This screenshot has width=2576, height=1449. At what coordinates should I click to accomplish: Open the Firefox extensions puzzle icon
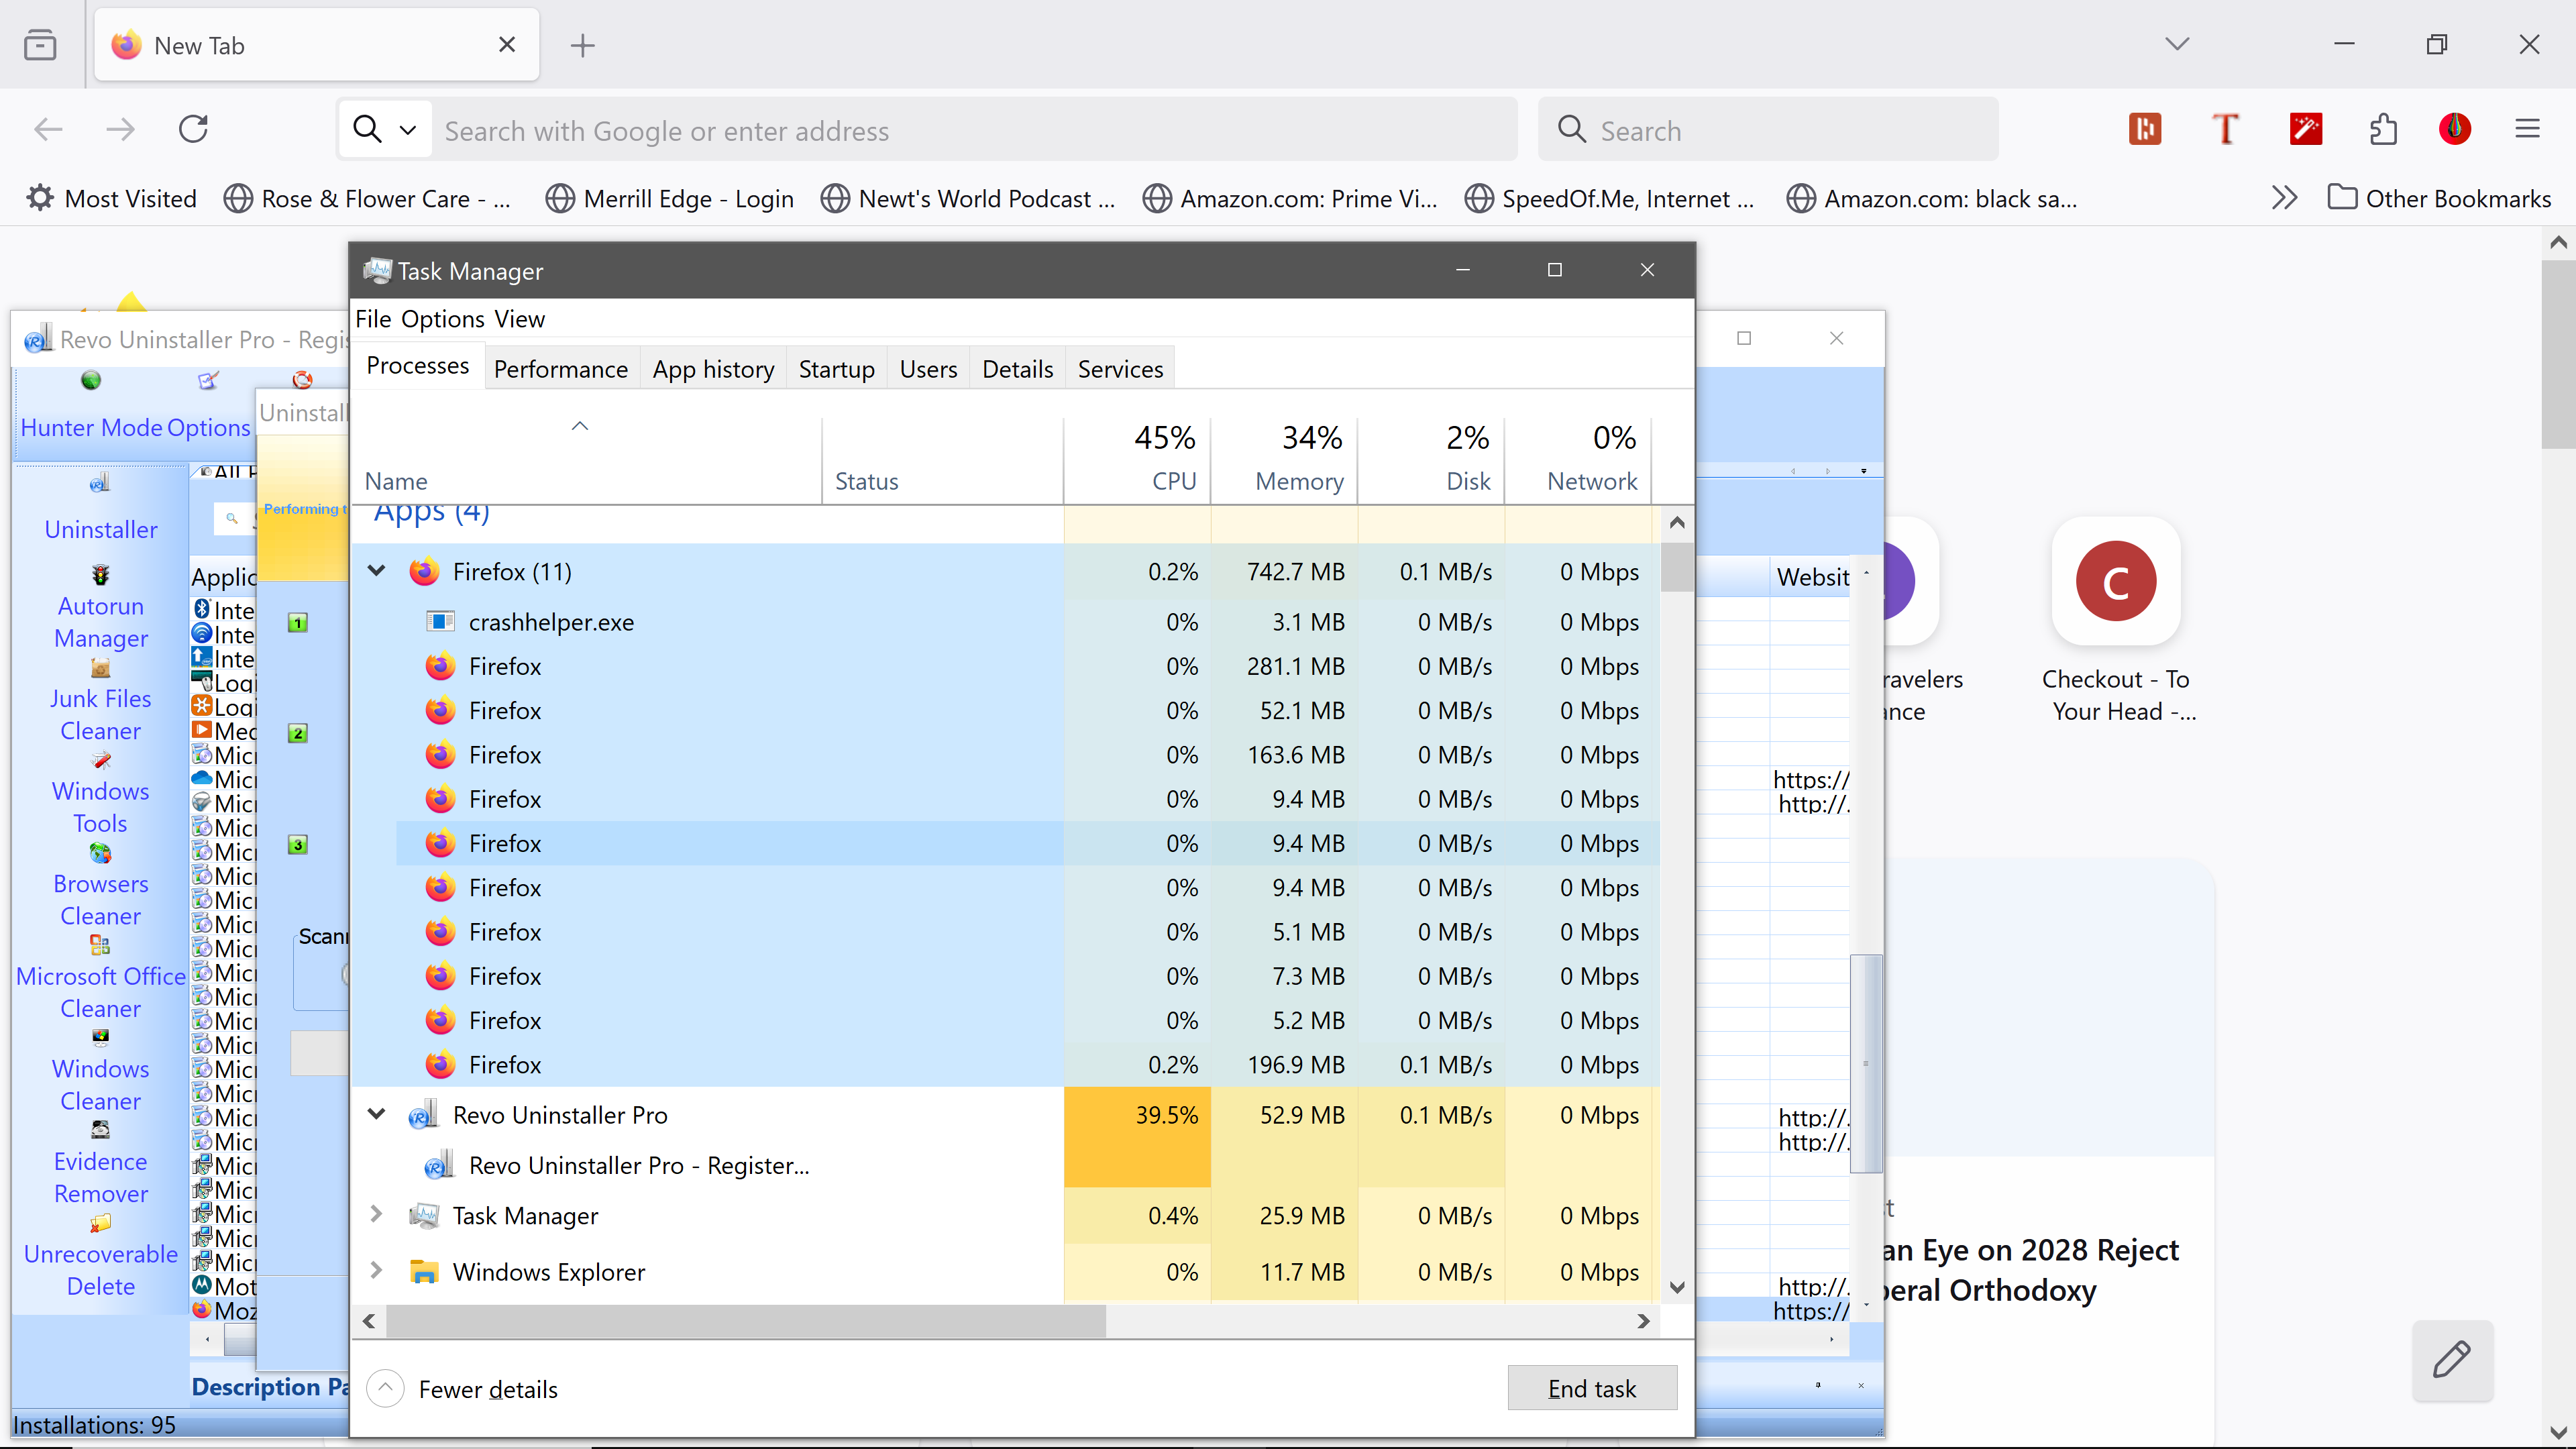click(2383, 129)
